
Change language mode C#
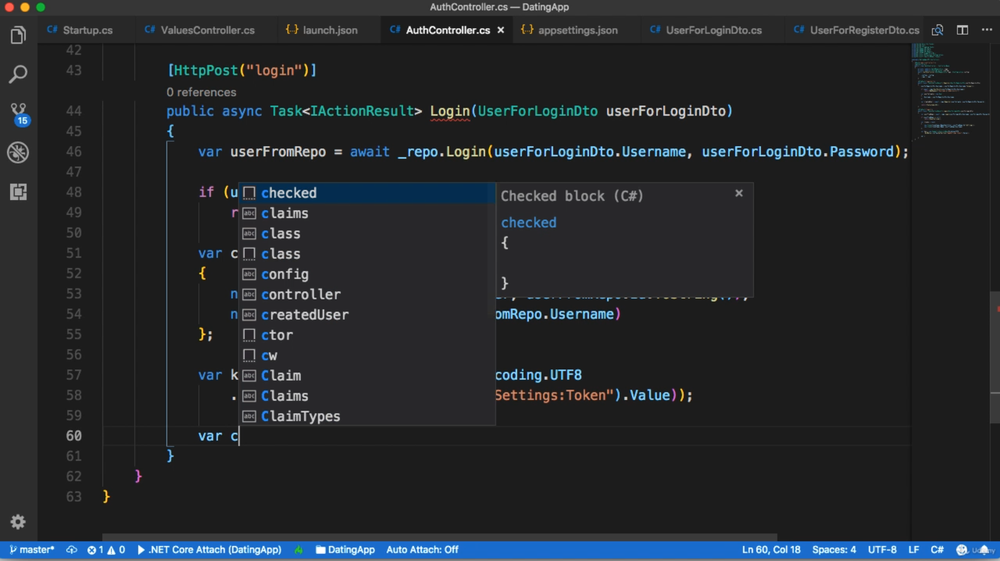click(x=937, y=550)
